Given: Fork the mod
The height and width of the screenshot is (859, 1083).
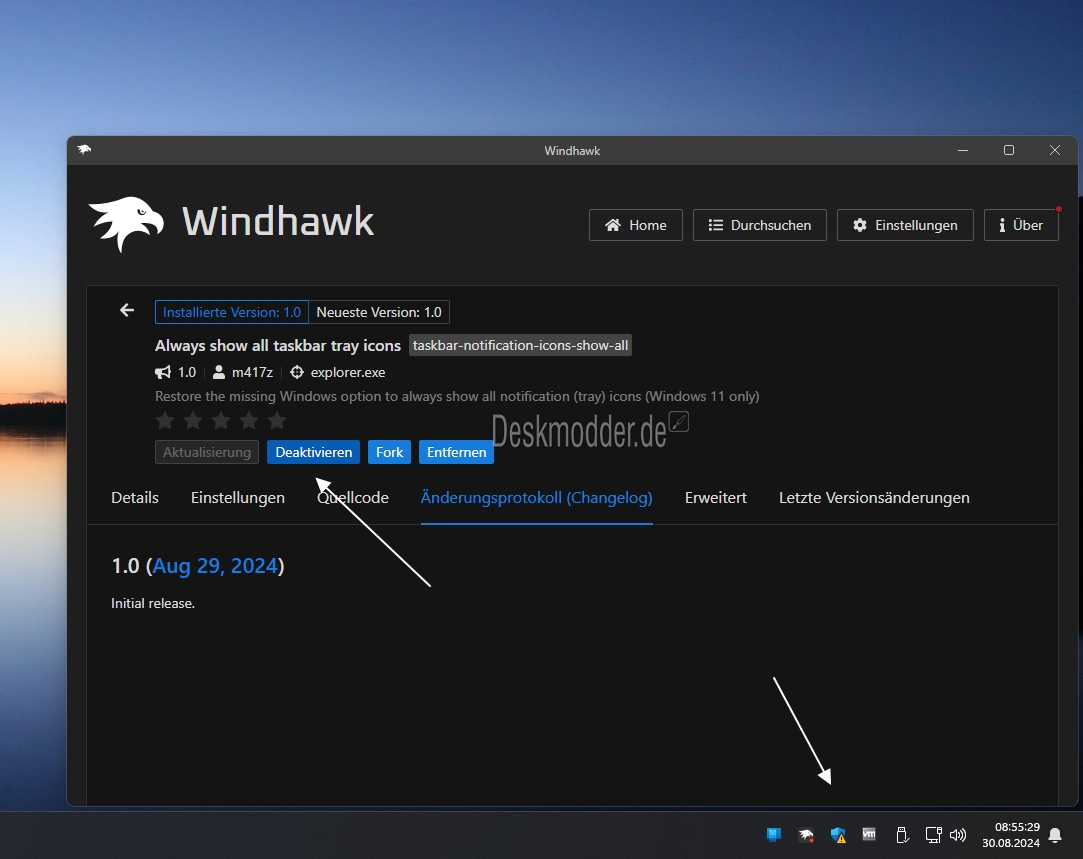Looking at the screenshot, I should coord(390,452).
